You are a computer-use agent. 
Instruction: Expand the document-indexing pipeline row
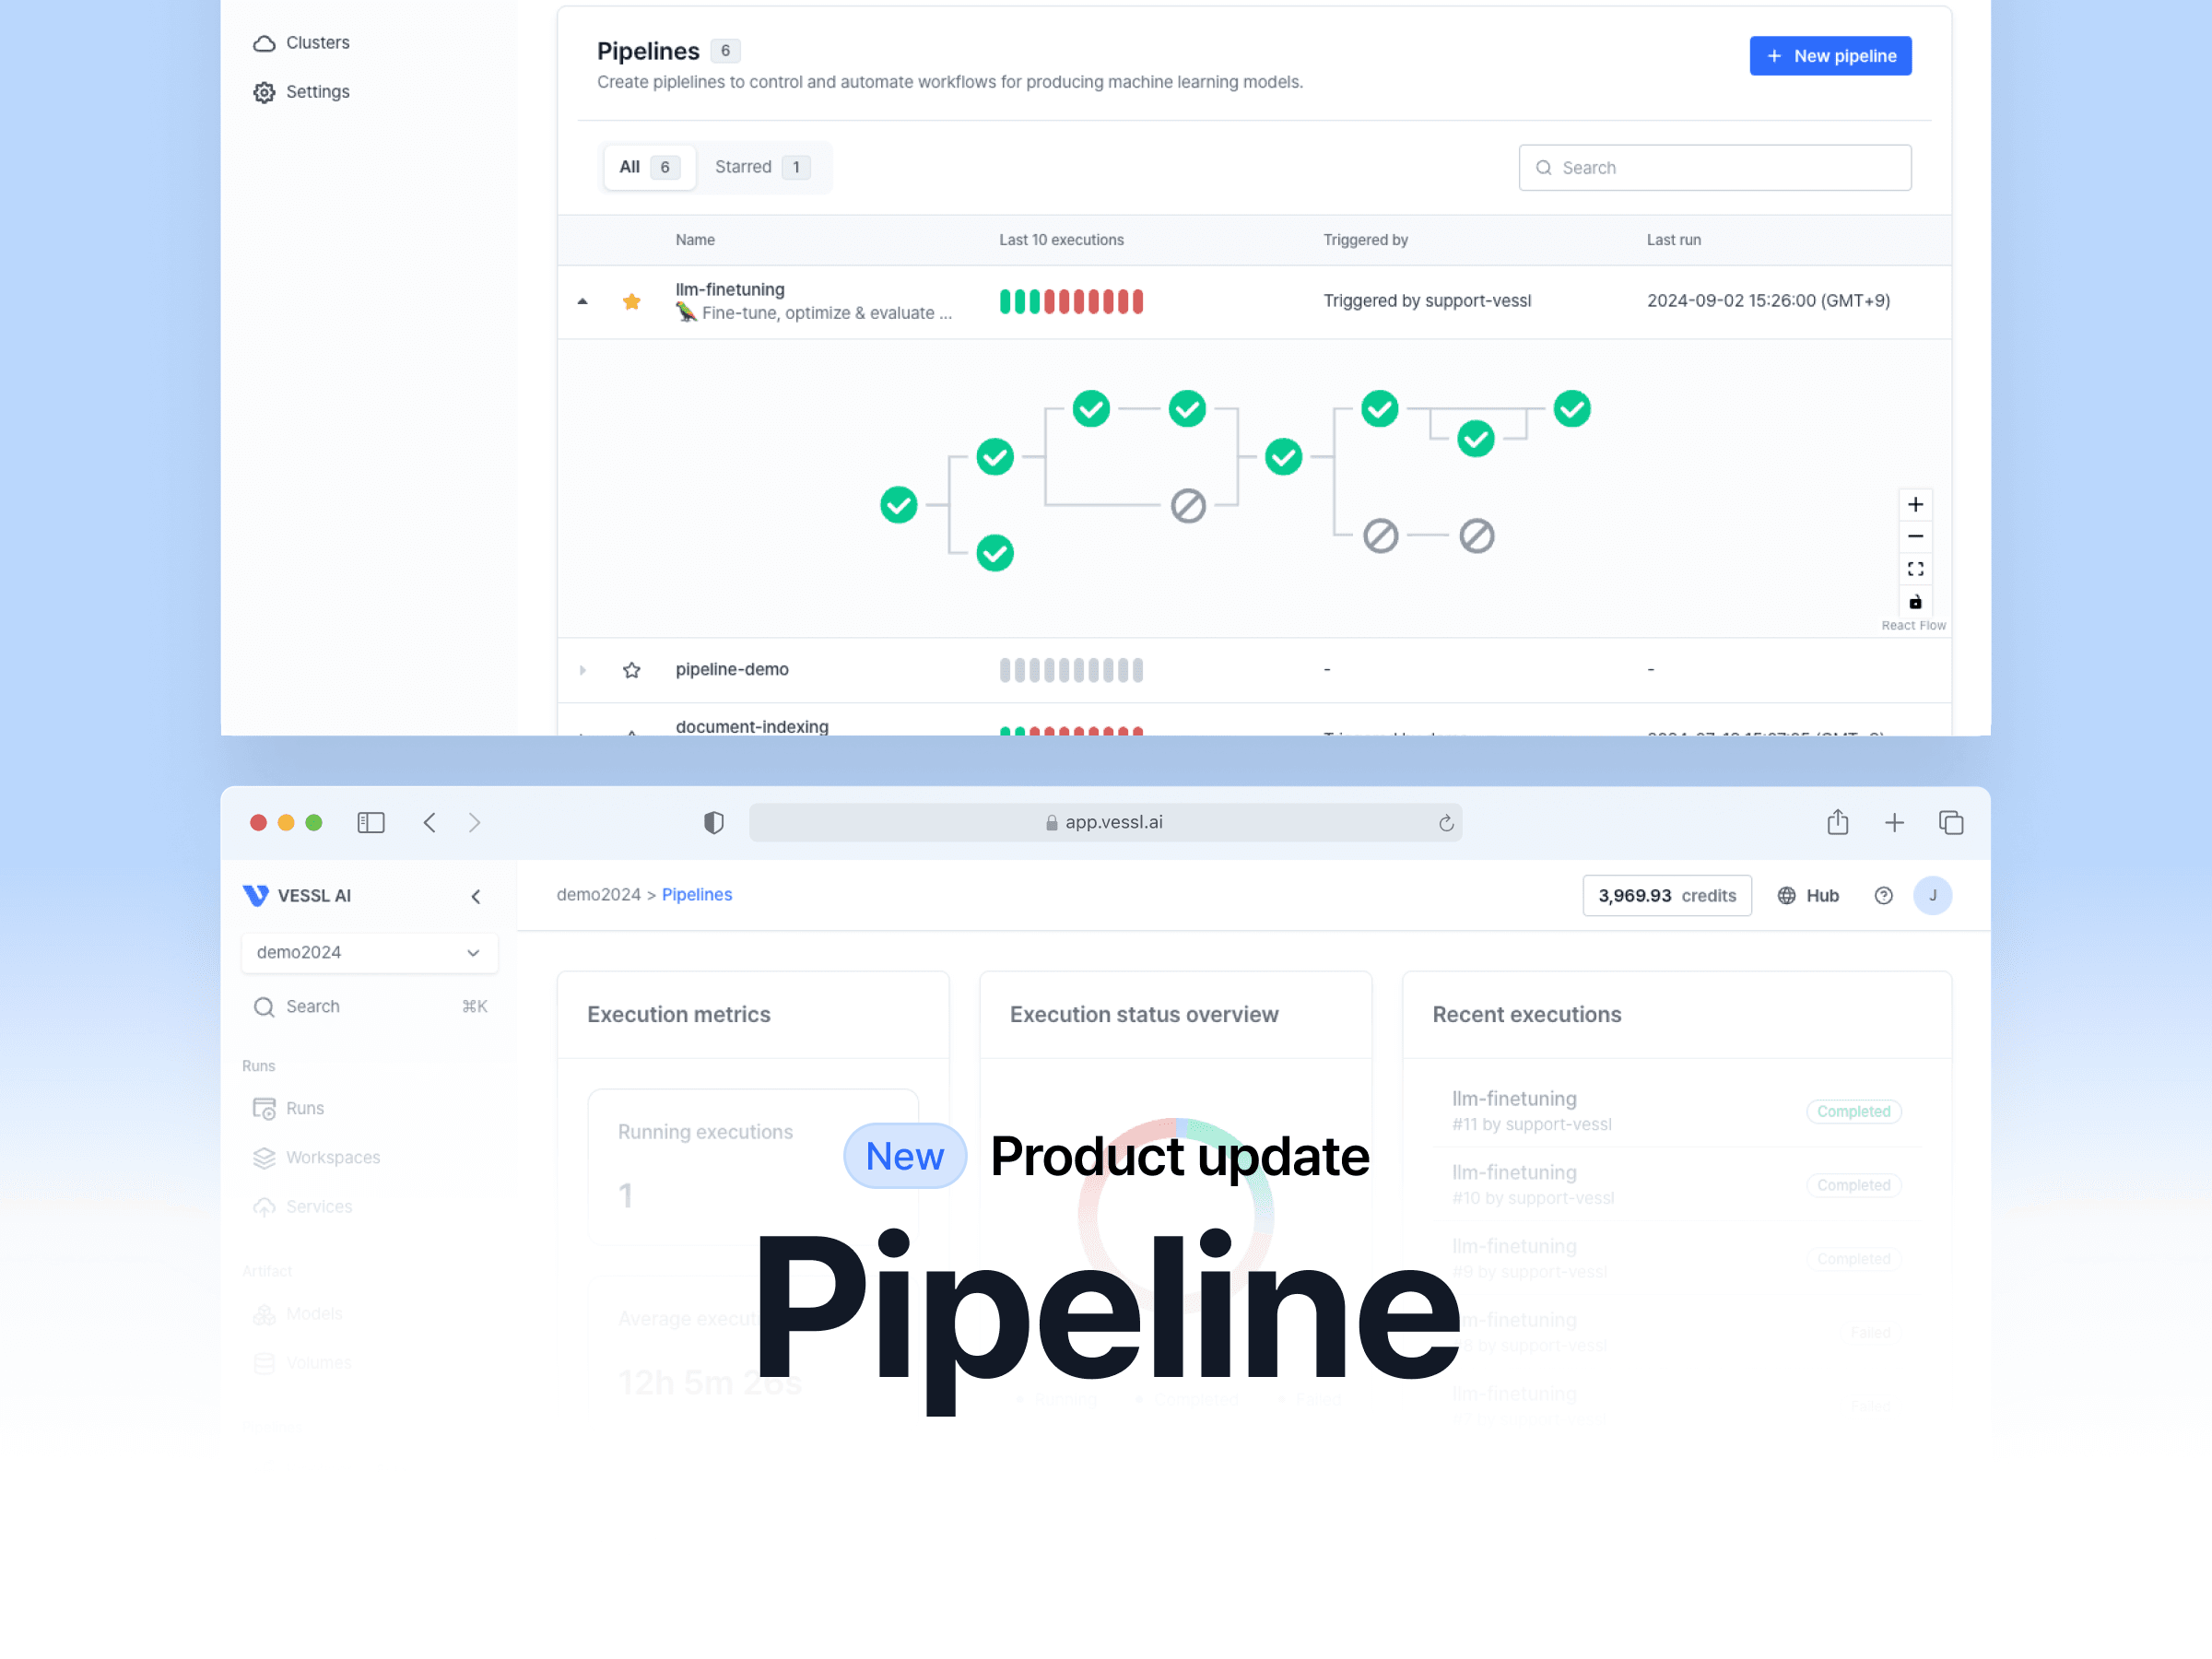(x=583, y=726)
